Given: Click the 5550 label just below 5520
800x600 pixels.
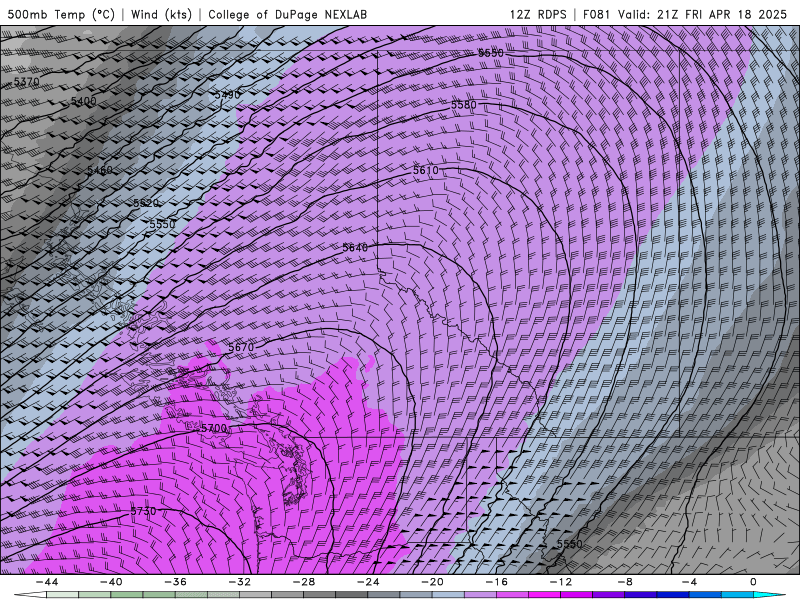Looking at the screenshot, I should click(x=162, y=224).
